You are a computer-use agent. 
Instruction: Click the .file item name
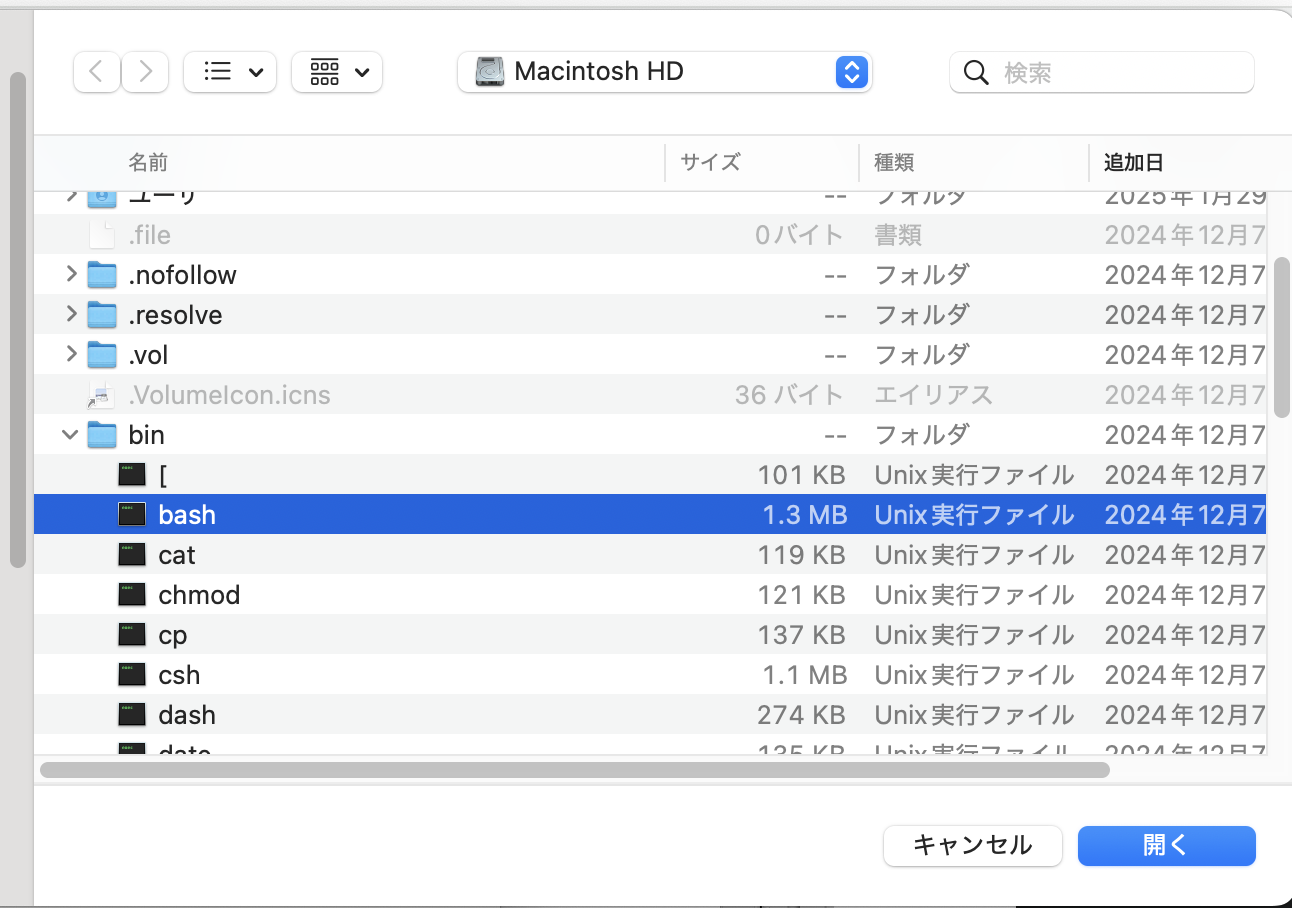[149, 235]
